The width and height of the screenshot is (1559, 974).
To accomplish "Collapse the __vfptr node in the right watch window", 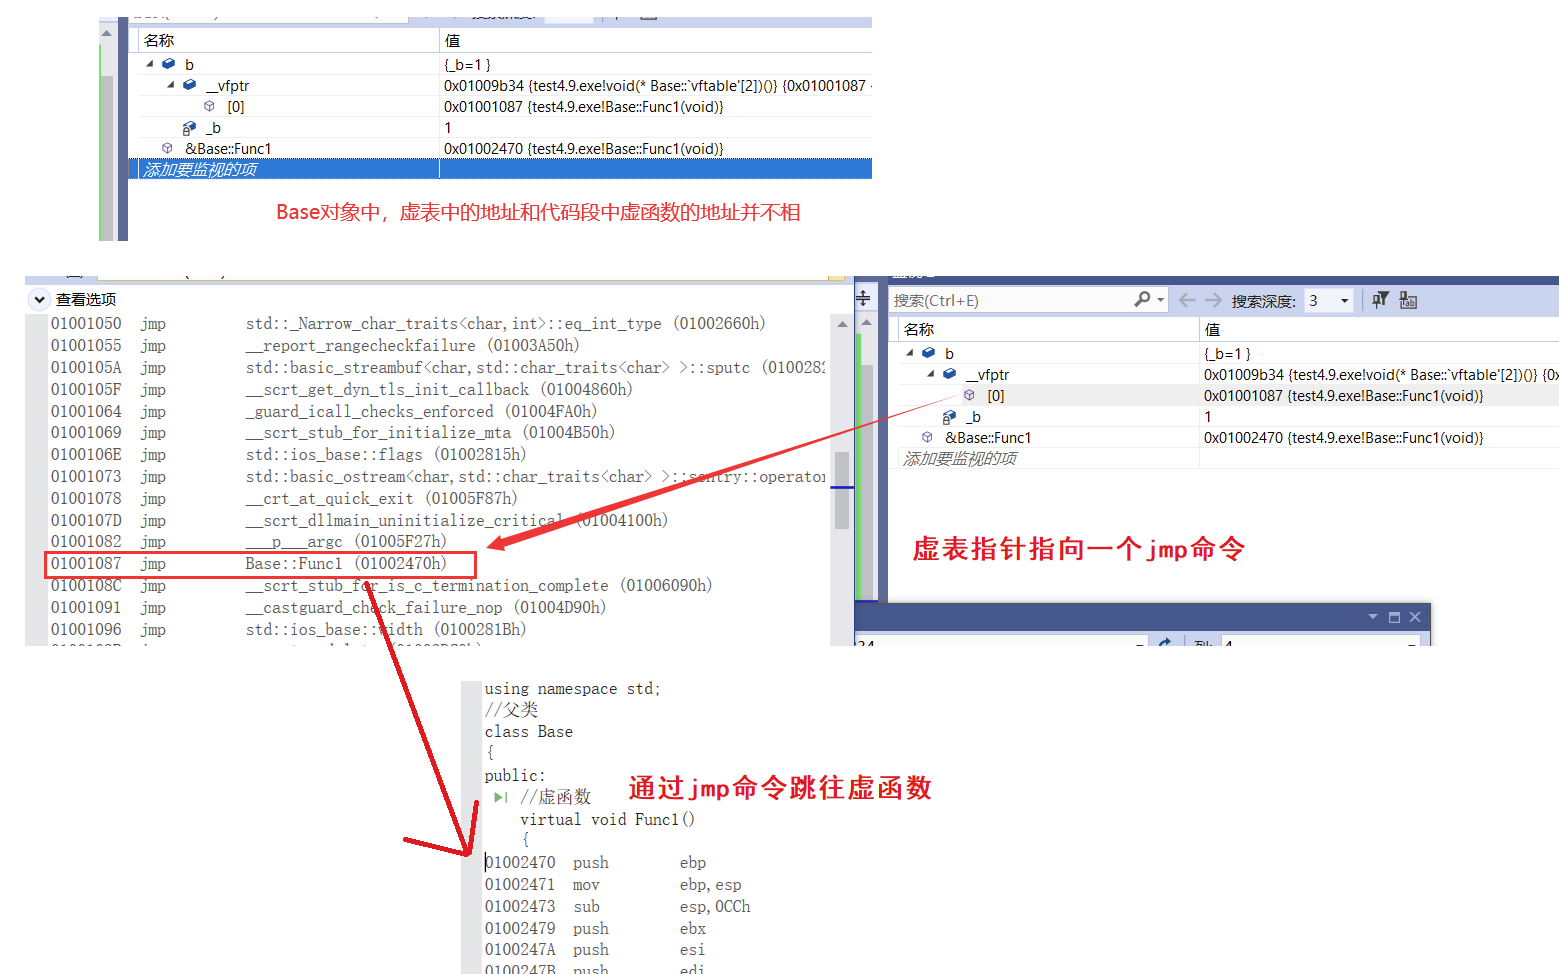I will pyautogui.click(x=931, y=374).
